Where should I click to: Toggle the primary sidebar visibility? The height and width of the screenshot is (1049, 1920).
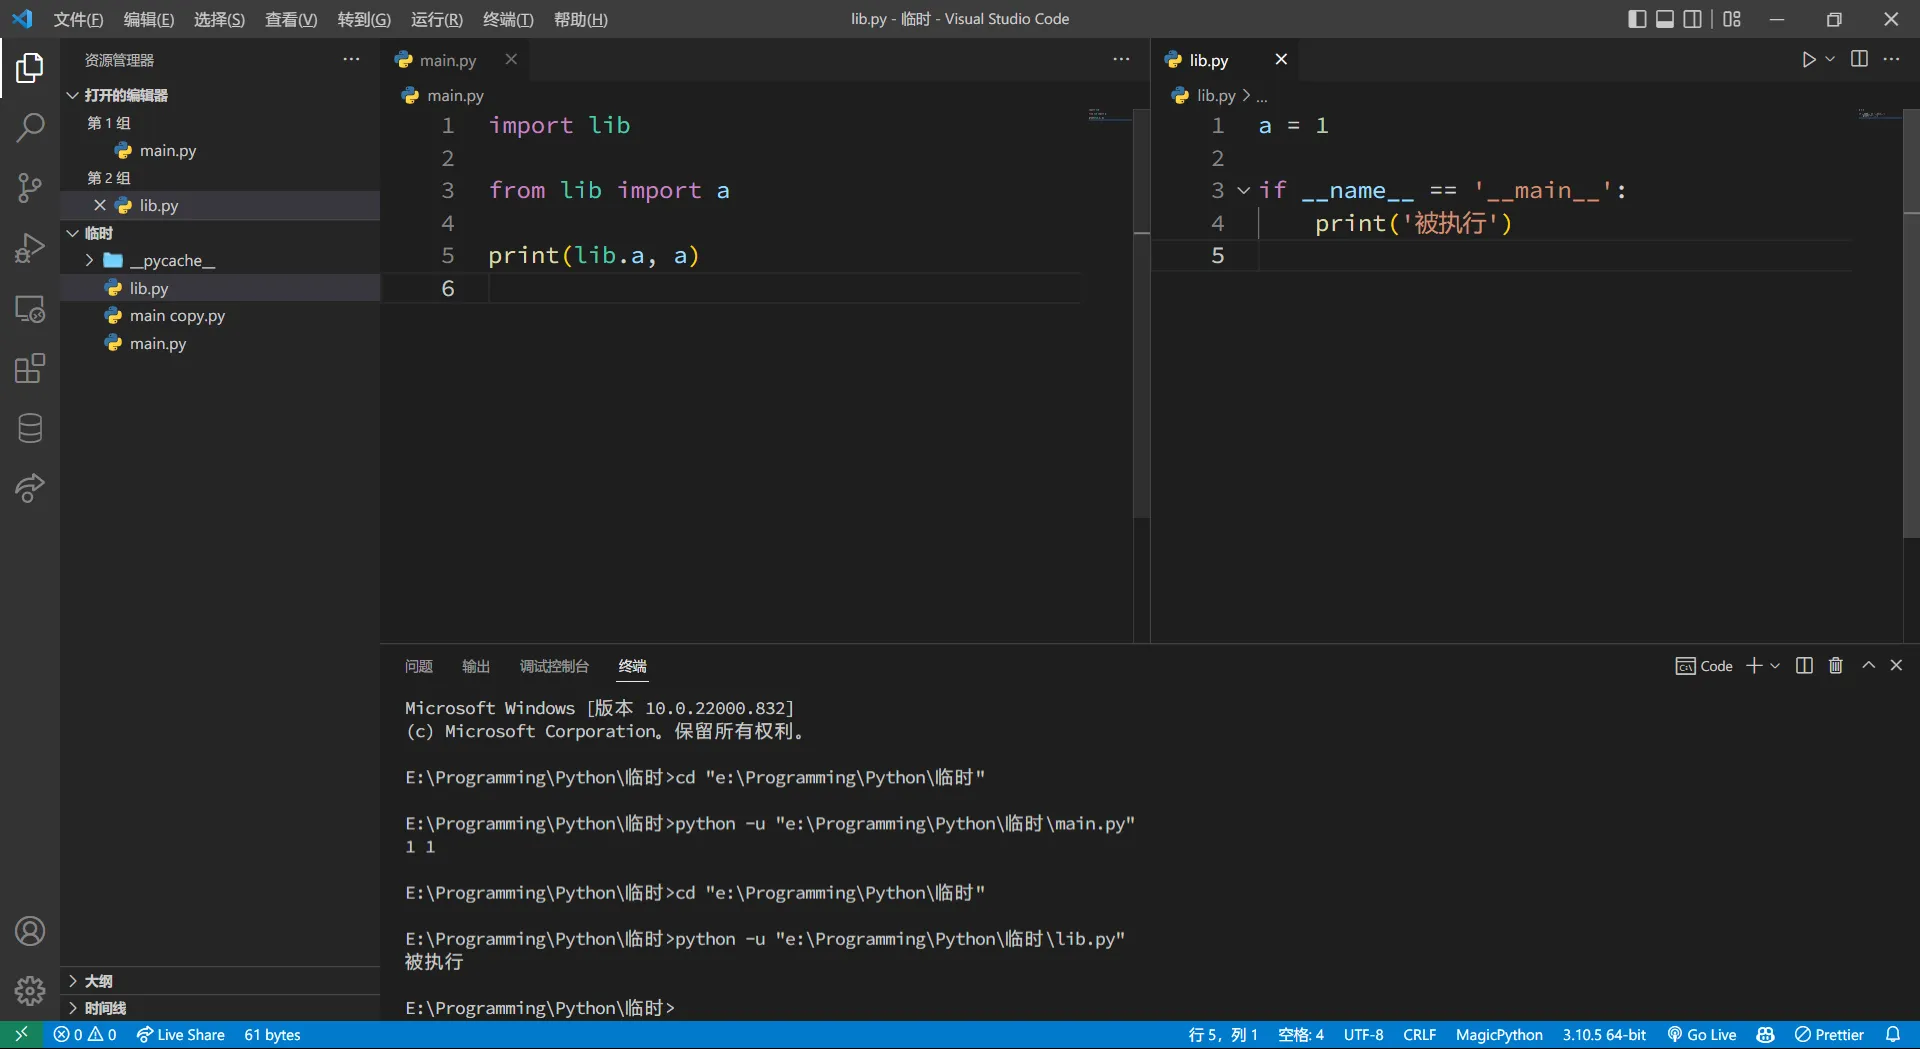point(1637,19)
